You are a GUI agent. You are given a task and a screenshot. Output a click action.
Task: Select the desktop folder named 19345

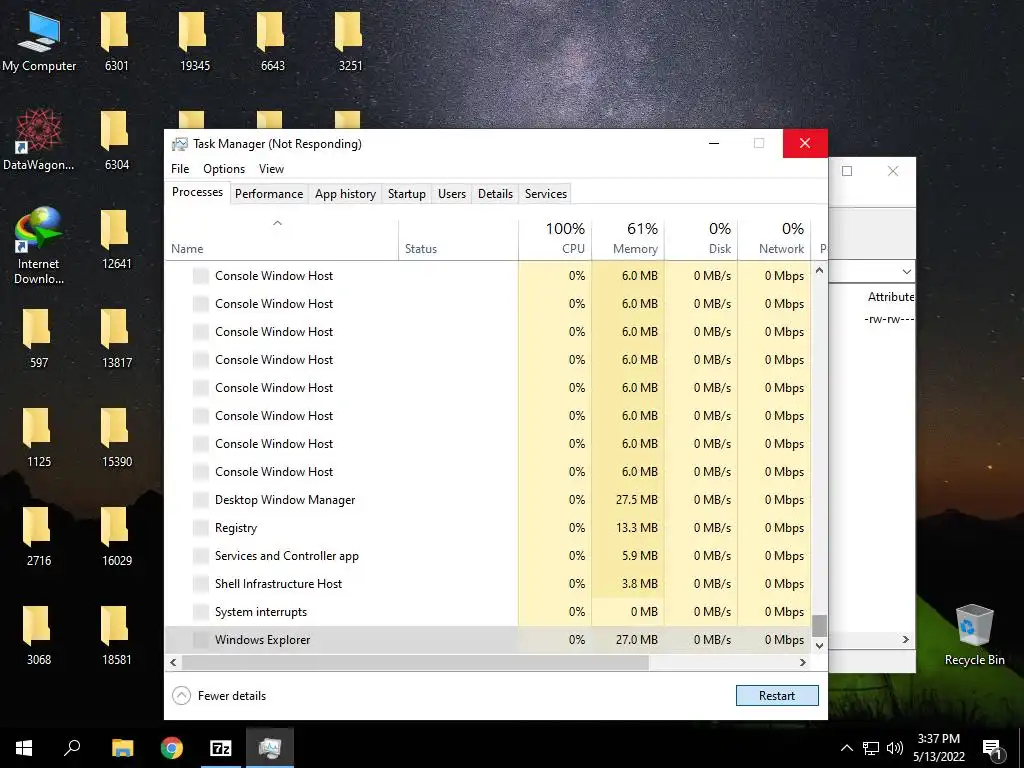(x=195, y=40)
